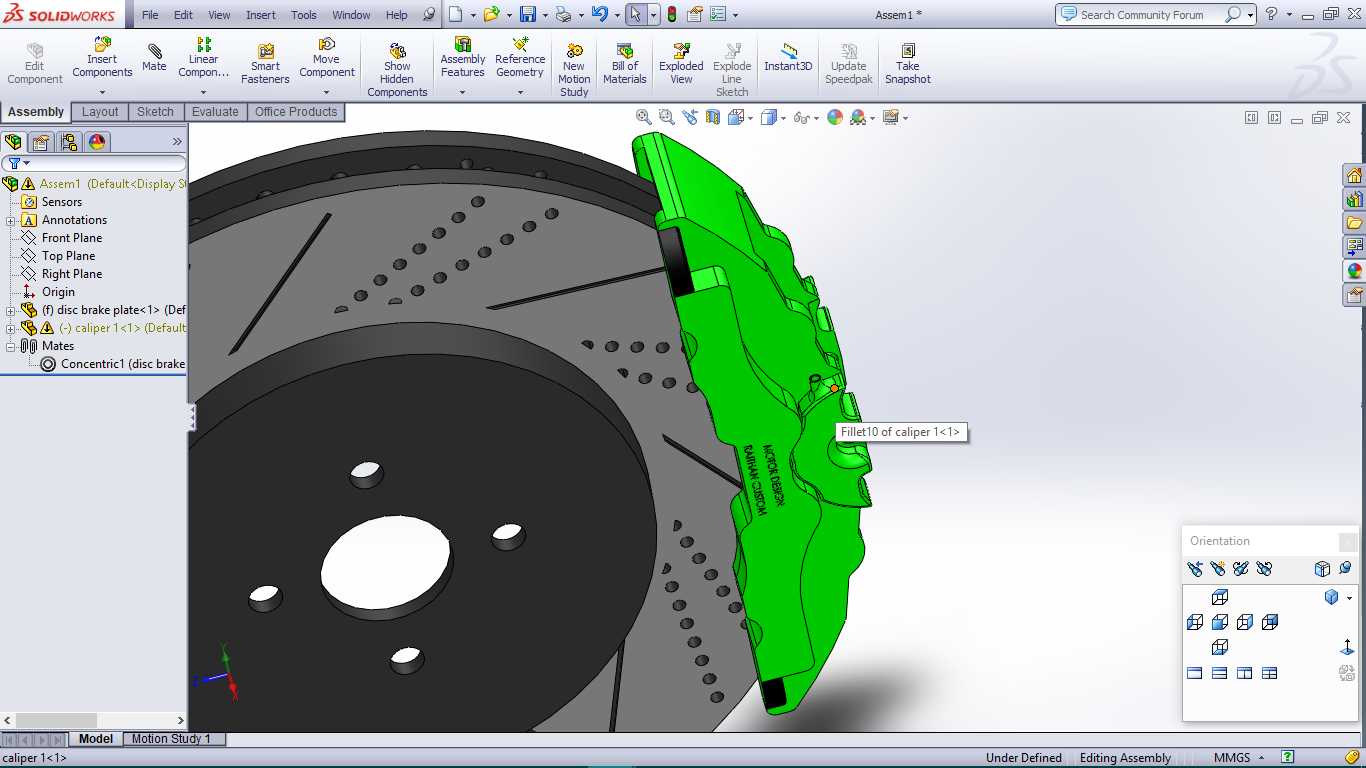
Task: Pin the menu bar open
Action: (x=429, y=15)
